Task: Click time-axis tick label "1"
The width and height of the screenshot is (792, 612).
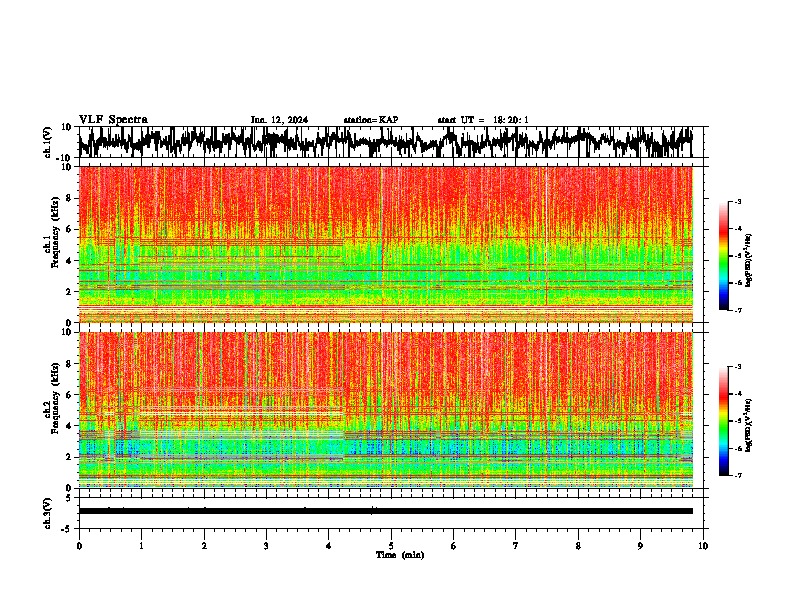Action: pos(141,546)
